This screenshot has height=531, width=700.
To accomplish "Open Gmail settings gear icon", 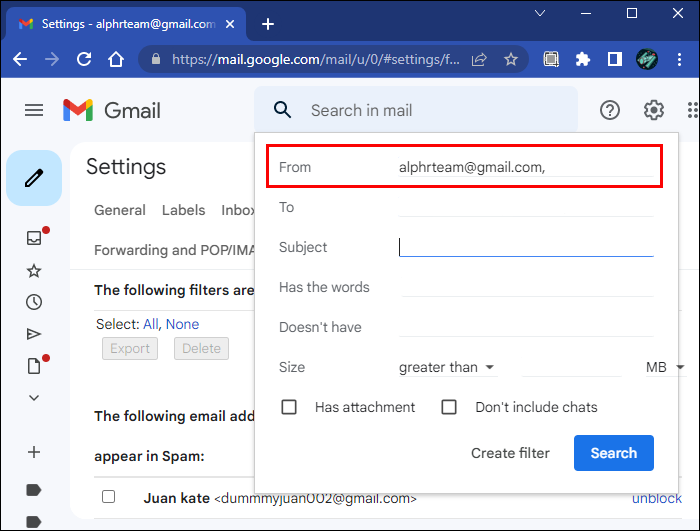I will (x=654, y=110).
